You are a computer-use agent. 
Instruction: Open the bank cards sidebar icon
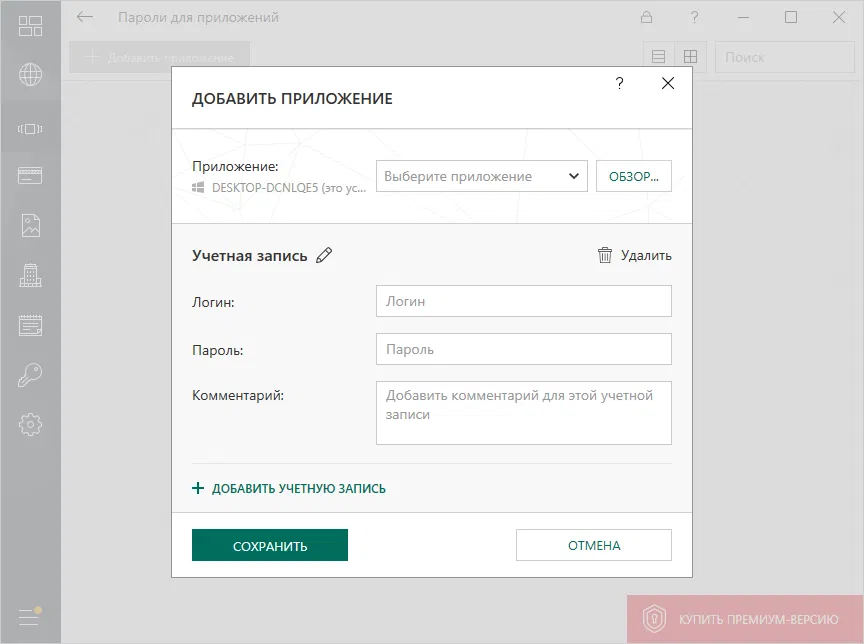[x=30, y=176]
